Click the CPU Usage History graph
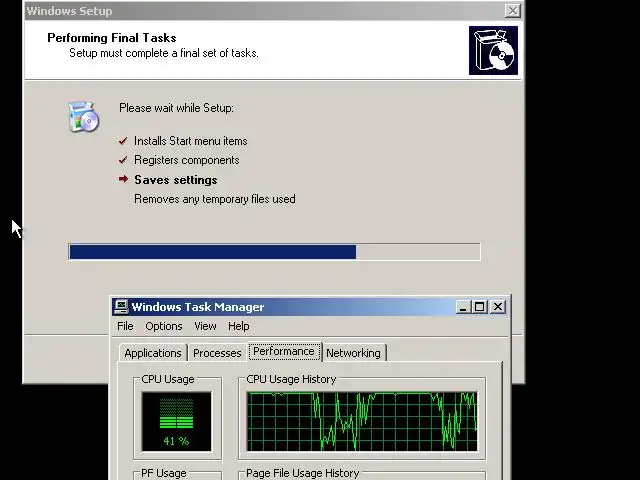 pos(362,422)
